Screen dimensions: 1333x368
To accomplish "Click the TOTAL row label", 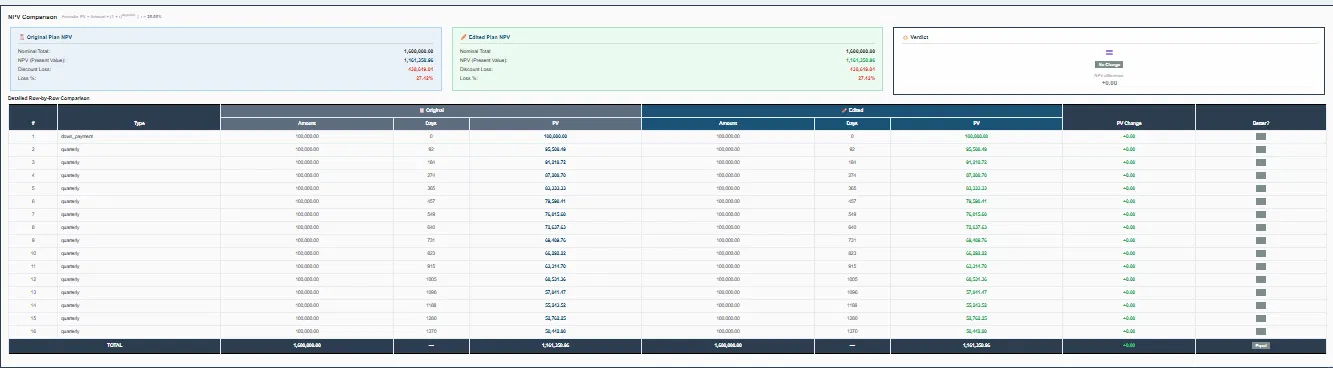I will point(115,345).
